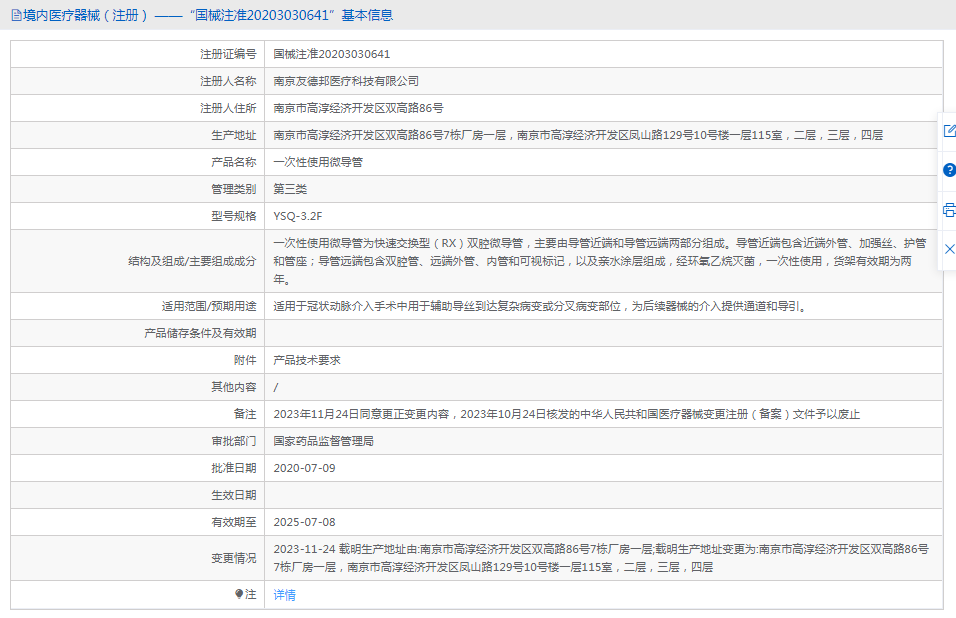Click approval department 国家药品监督管理局

(323, 441)
